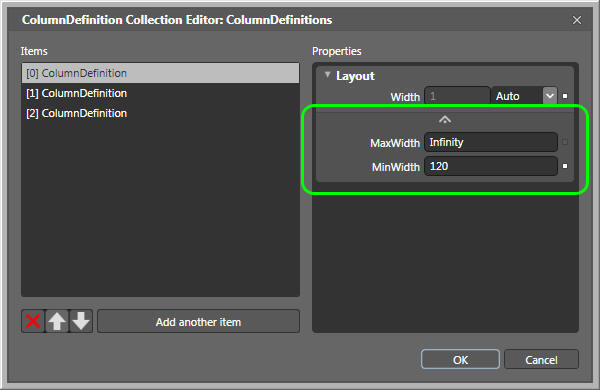Screen dimensions: 600x390
Task: Select [2] ColumnDefinition in Items list
Action: (x=160, y=113)
